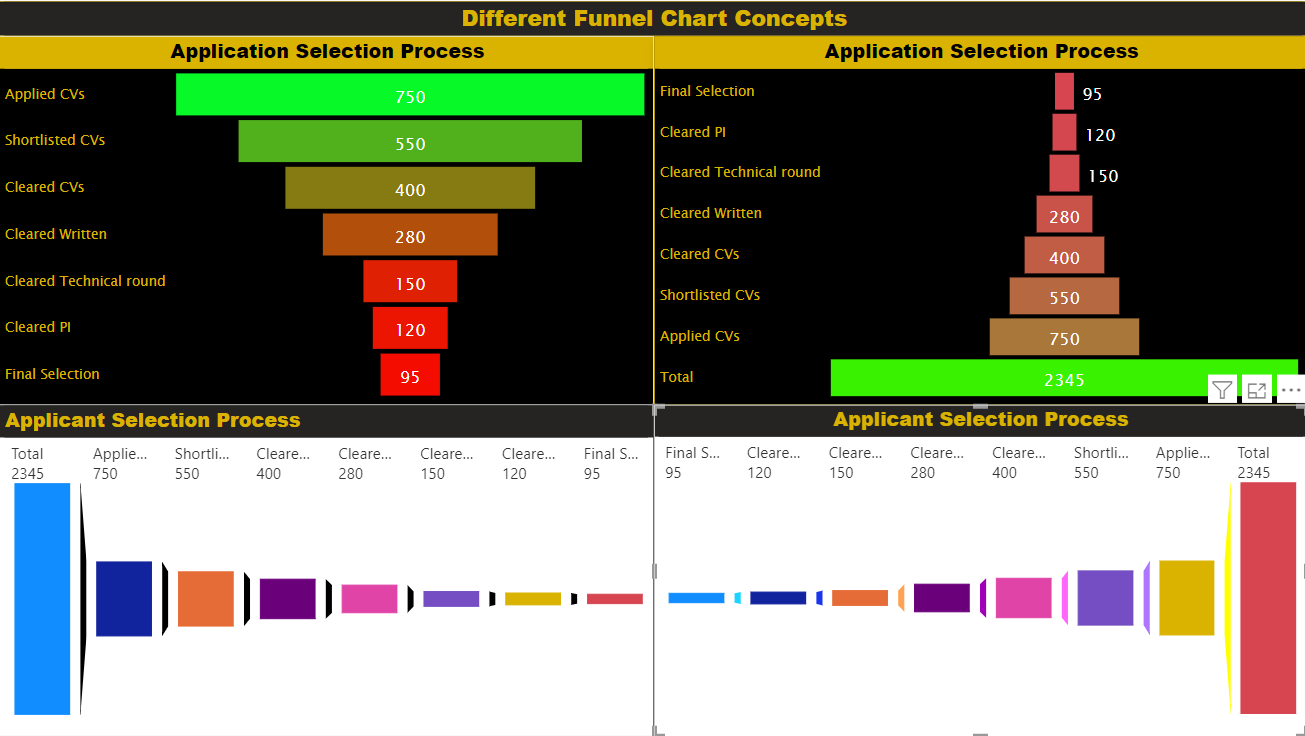1305x736 pixels.
Task: Select the tall blue Total column in bottom-left chart
Action: coord(42,598)
